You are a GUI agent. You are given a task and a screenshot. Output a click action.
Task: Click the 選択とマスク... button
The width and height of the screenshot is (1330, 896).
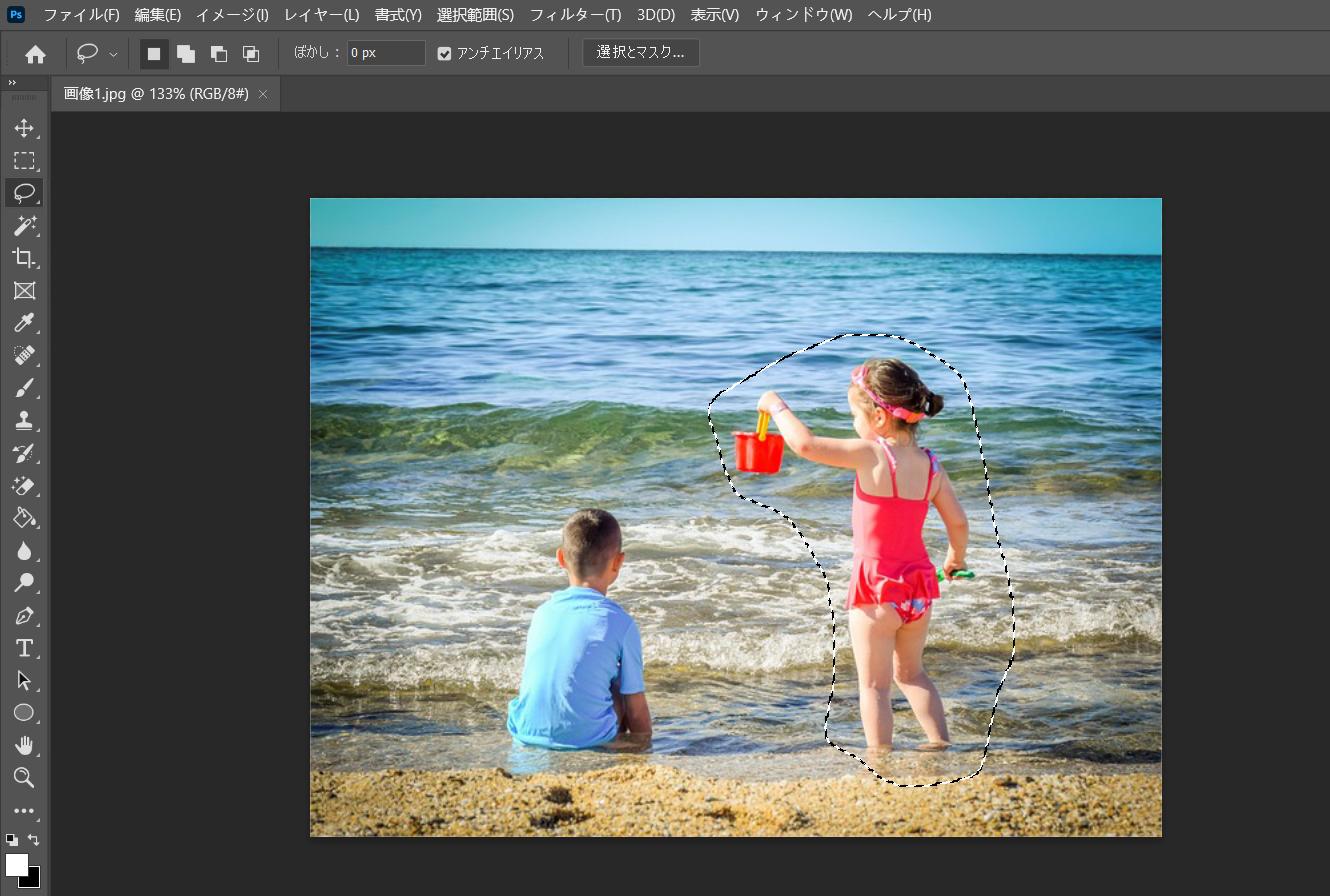click(640, 52)
